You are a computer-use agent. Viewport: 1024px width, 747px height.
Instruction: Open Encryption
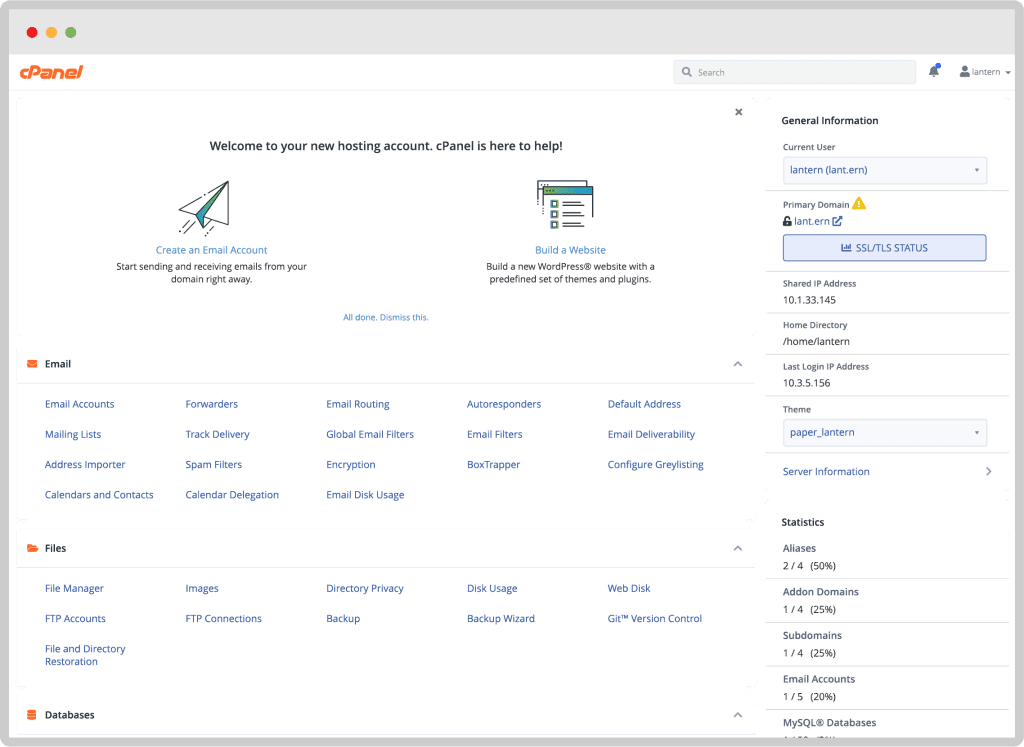[351, 465]
